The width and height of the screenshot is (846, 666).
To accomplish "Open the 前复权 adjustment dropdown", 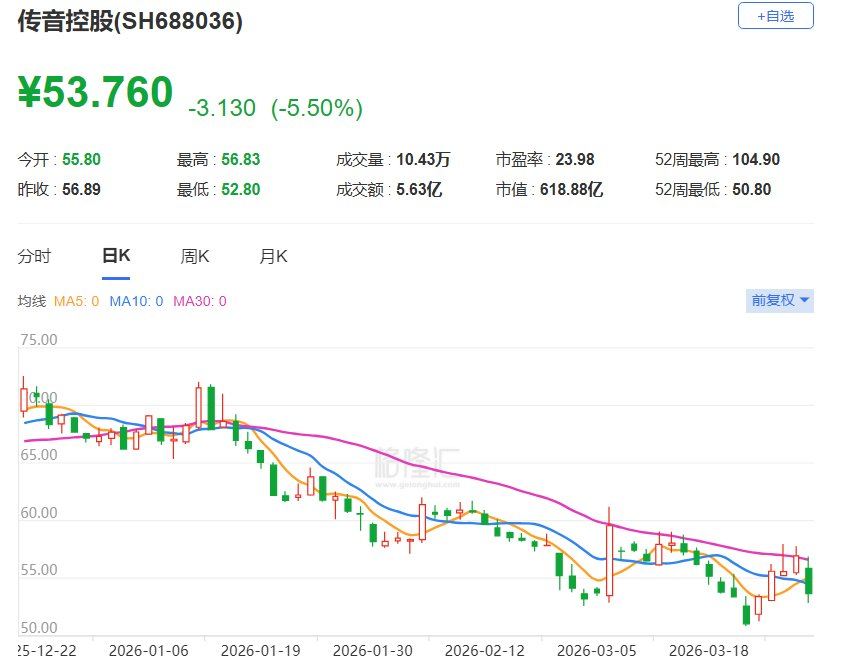I will 777,300.
